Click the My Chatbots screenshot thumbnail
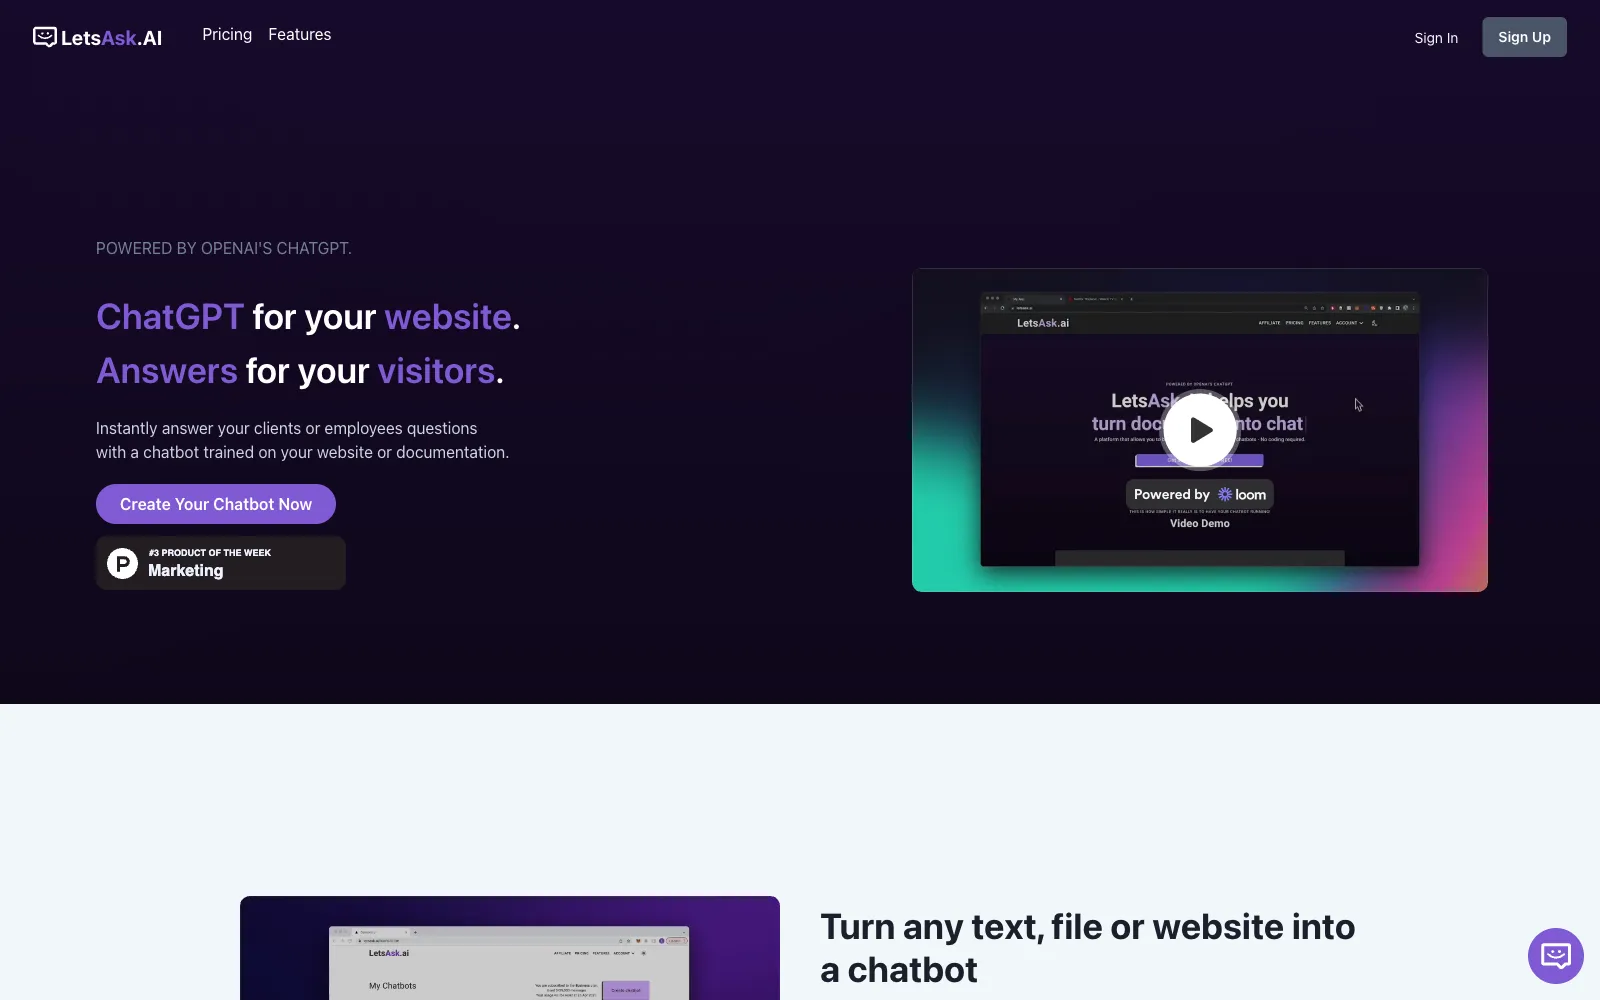This screenshot has width=1600, height=1000. point(510,948)
